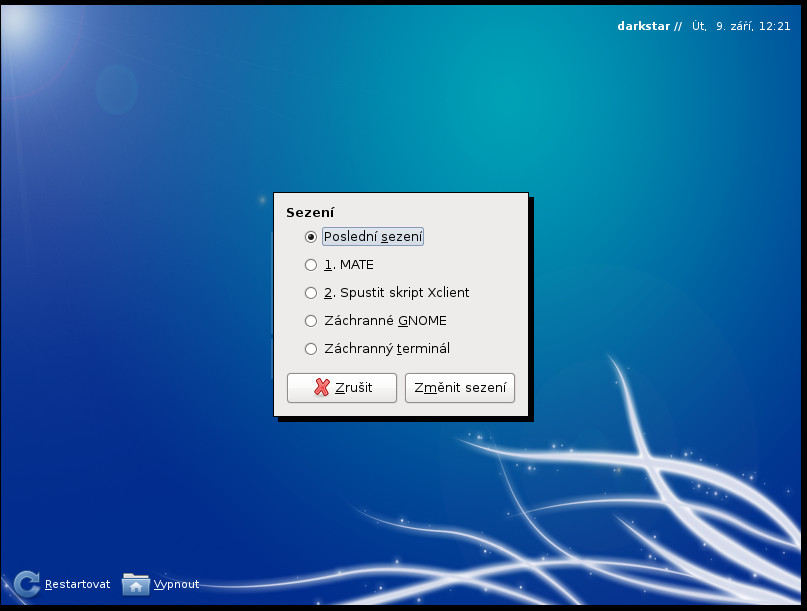Viewport: 807px width, 611px height.
Task: Click the Změnit sezení button
Action: [460, 388]
